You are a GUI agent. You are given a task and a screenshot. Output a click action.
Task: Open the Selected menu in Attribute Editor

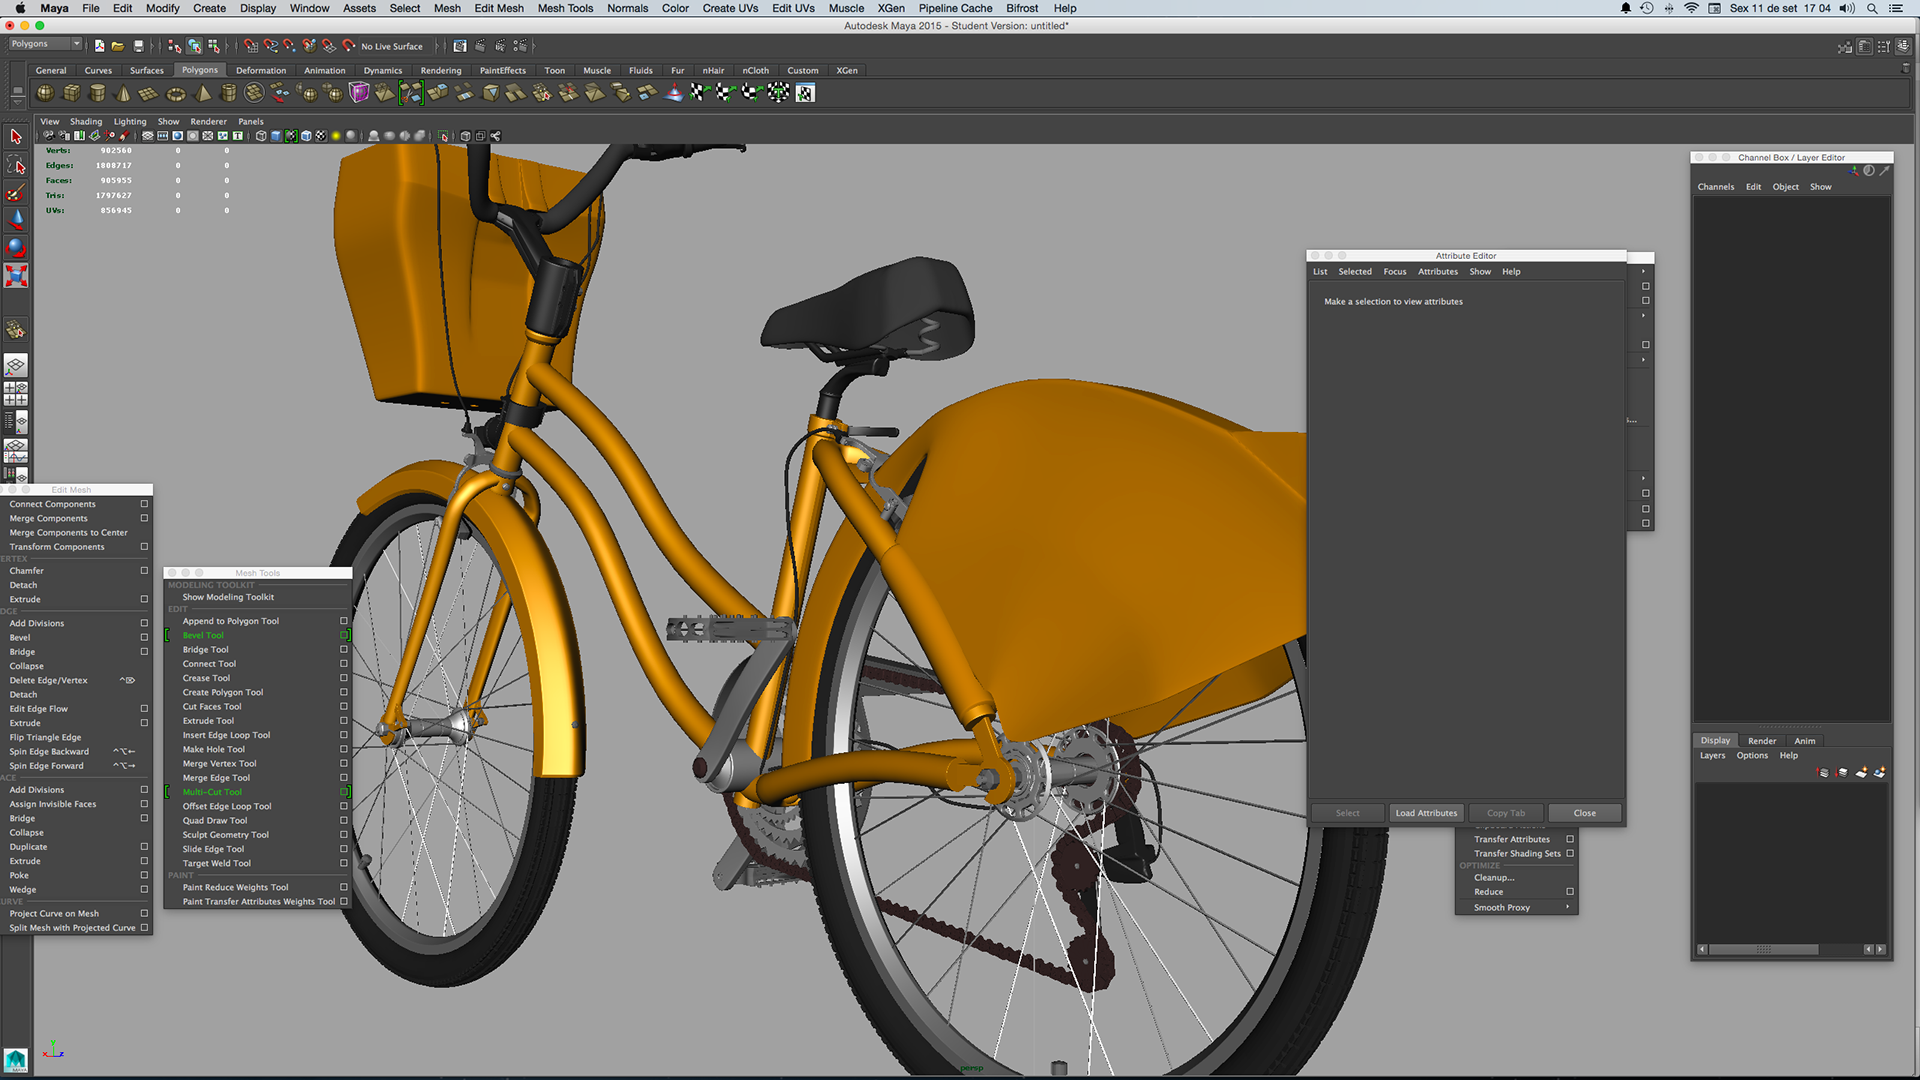tap(1355, 272)
